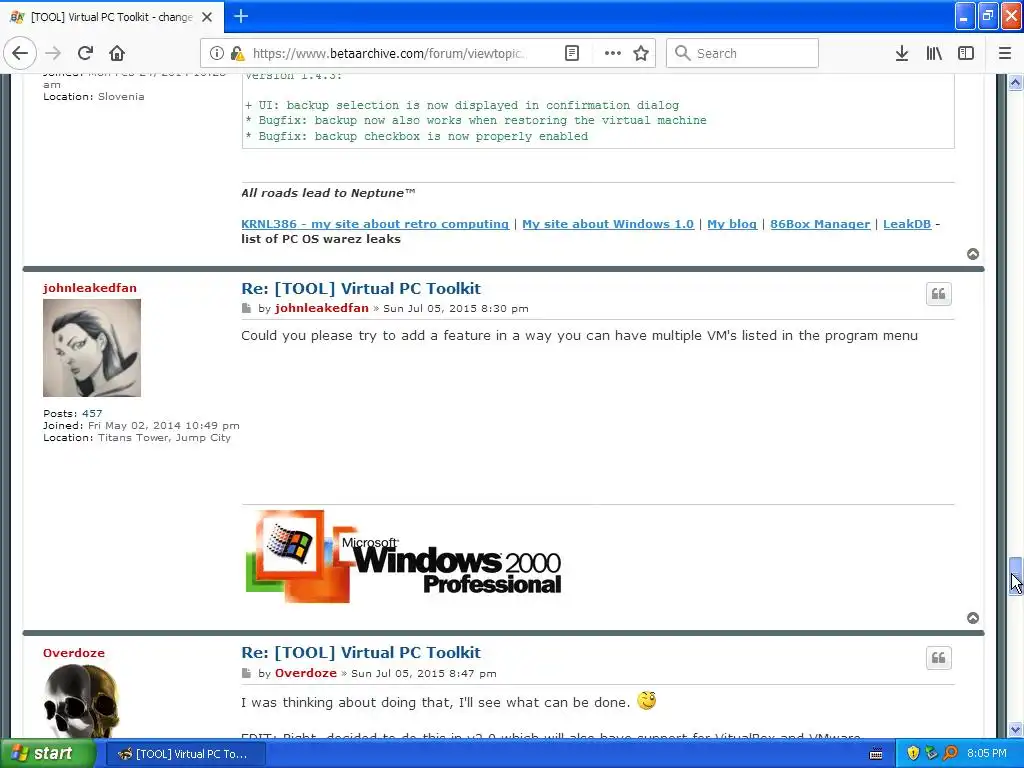Open page actions three-dot menu

pyautogui.click(x=613, y=53)
